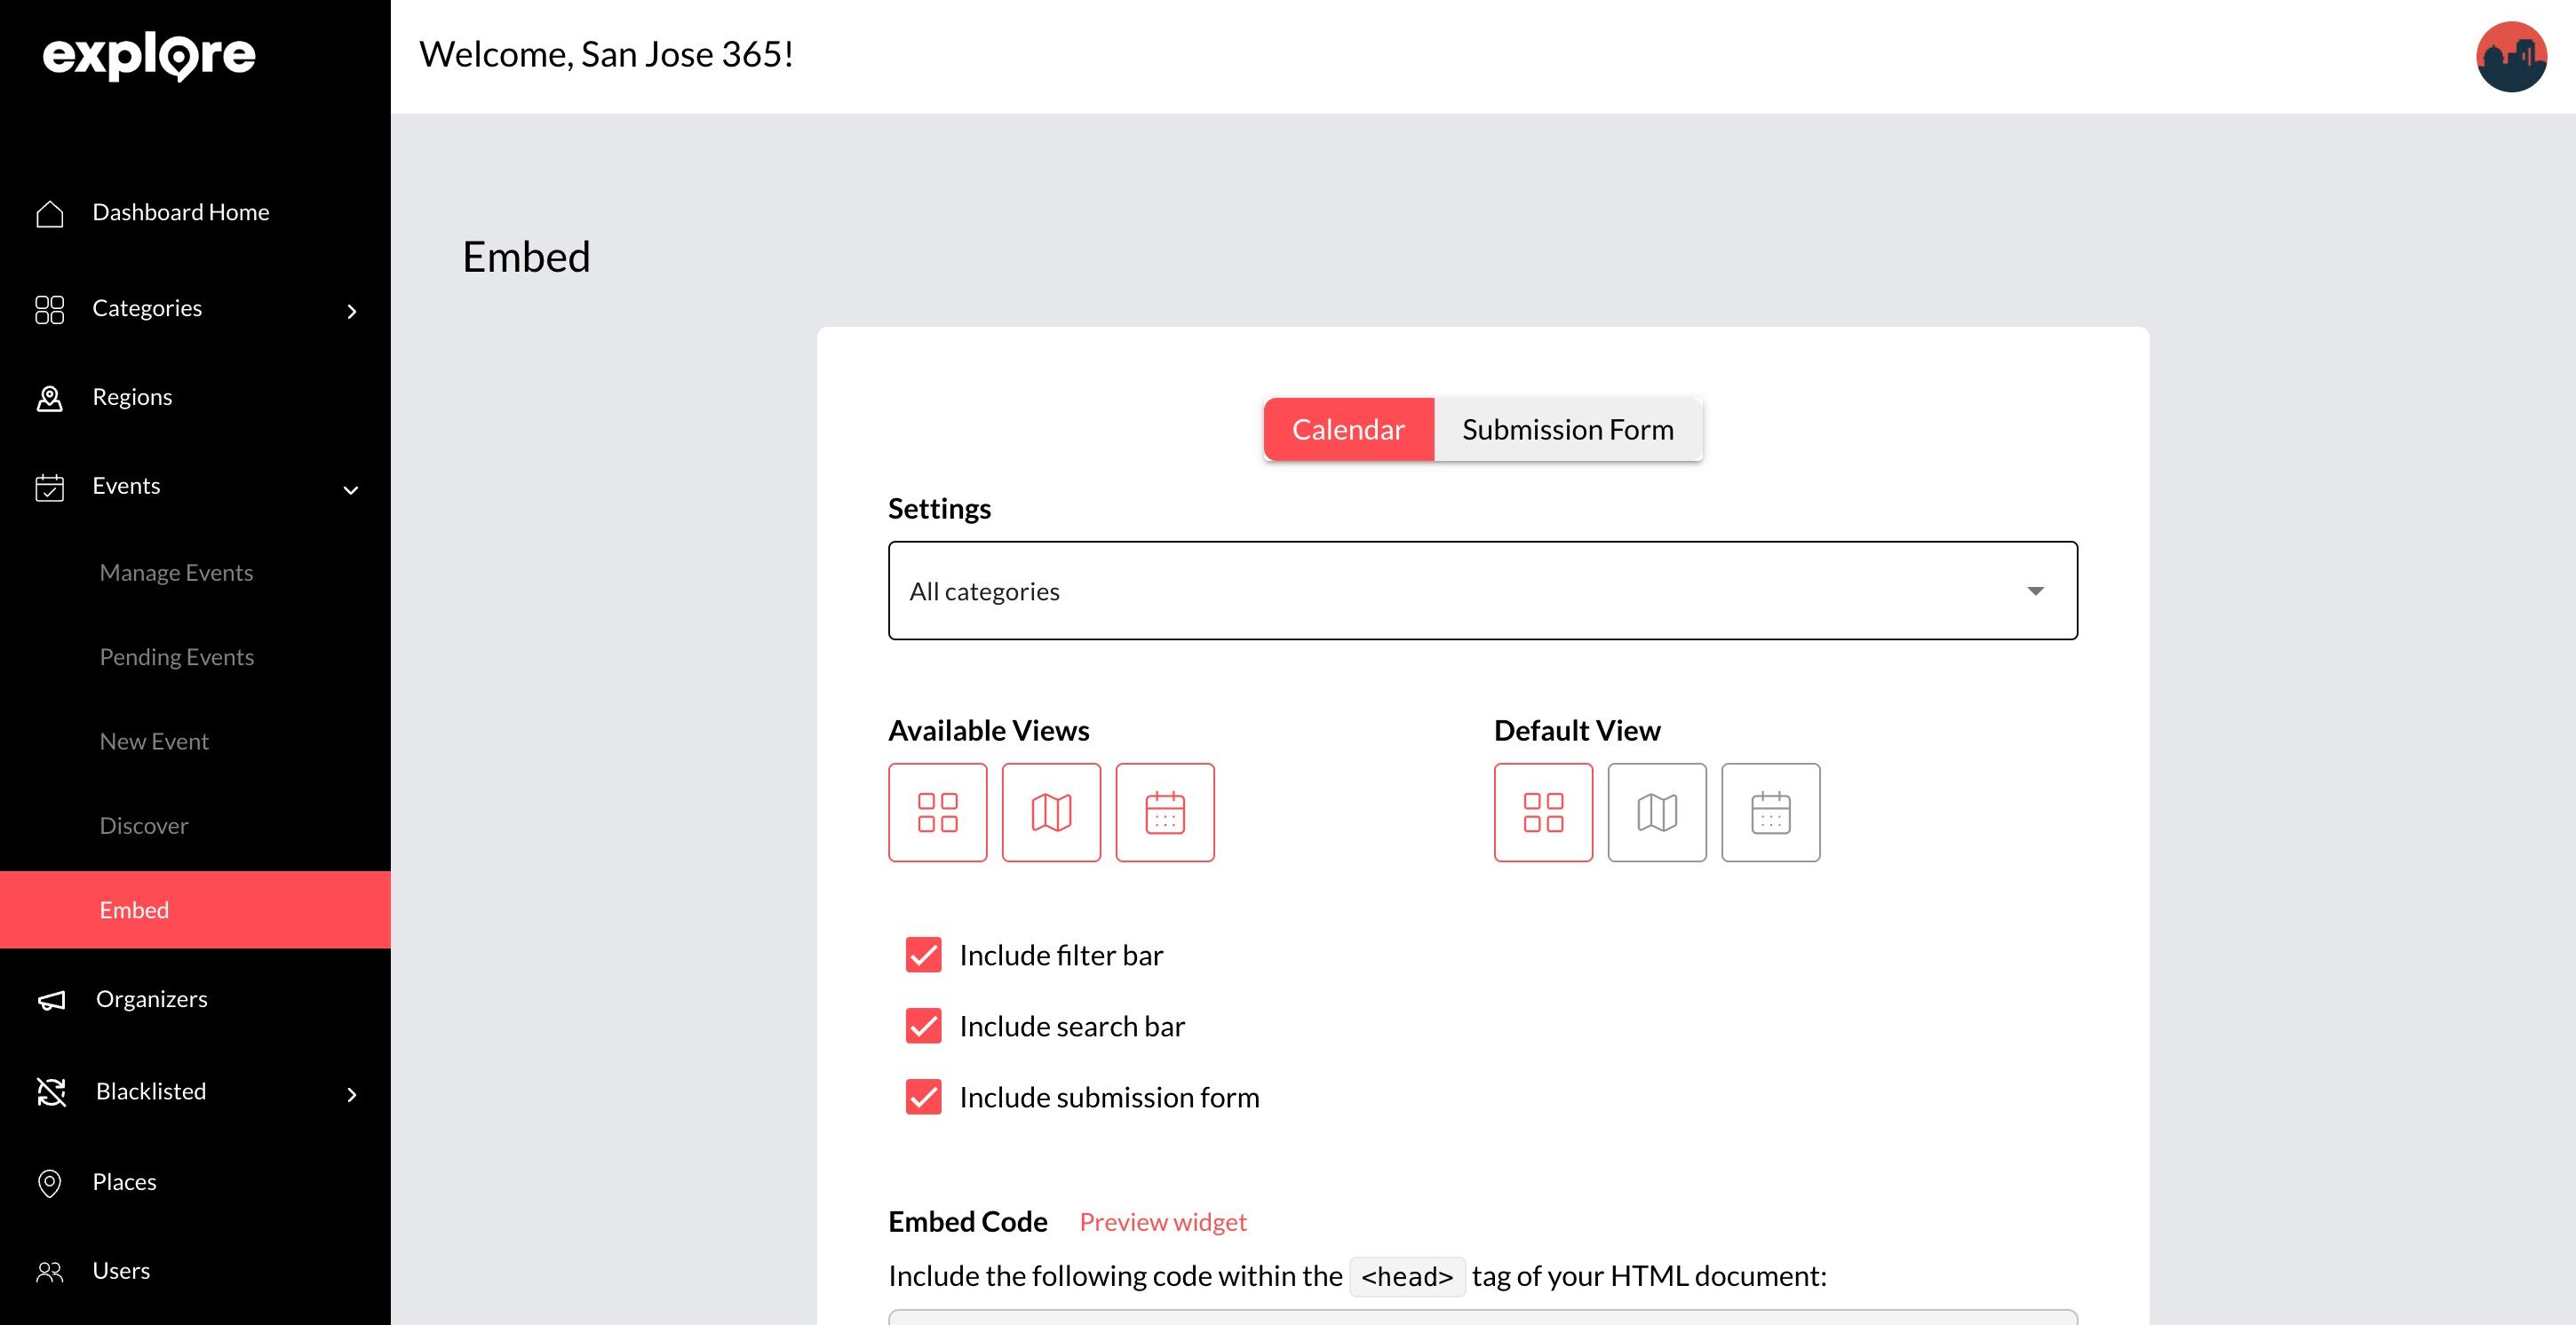Click the explore logo

(149, 56)
